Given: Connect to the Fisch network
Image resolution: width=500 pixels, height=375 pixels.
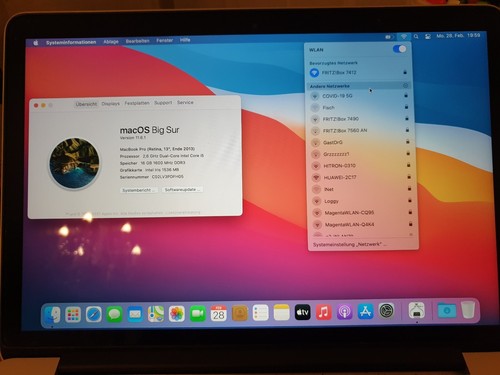Looking at the screenshot, I should click(360, 107).
